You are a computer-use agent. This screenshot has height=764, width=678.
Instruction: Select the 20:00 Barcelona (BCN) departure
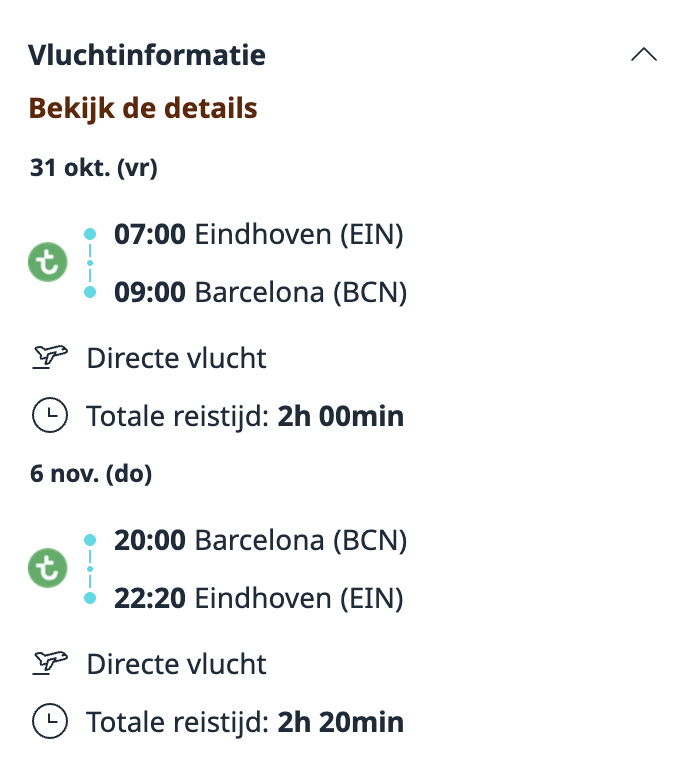[260, 541]
